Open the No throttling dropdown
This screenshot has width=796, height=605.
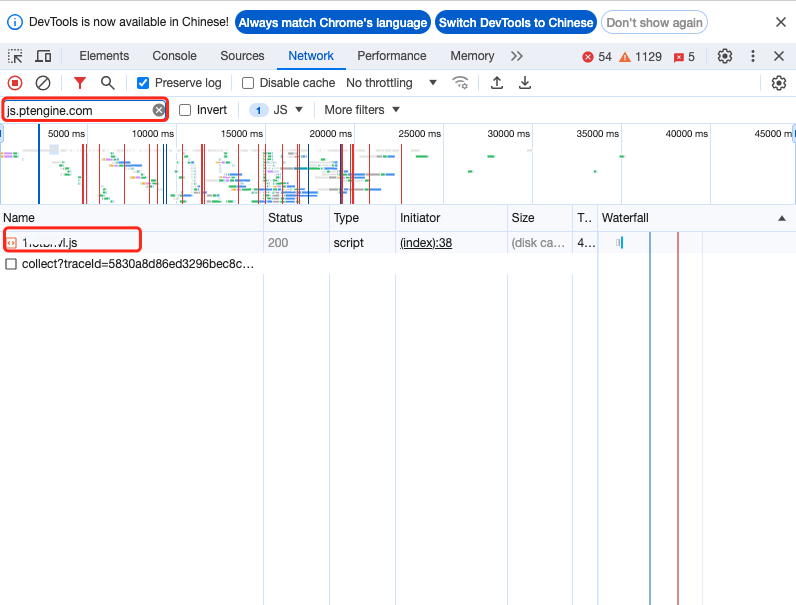[x=391, y=83]
